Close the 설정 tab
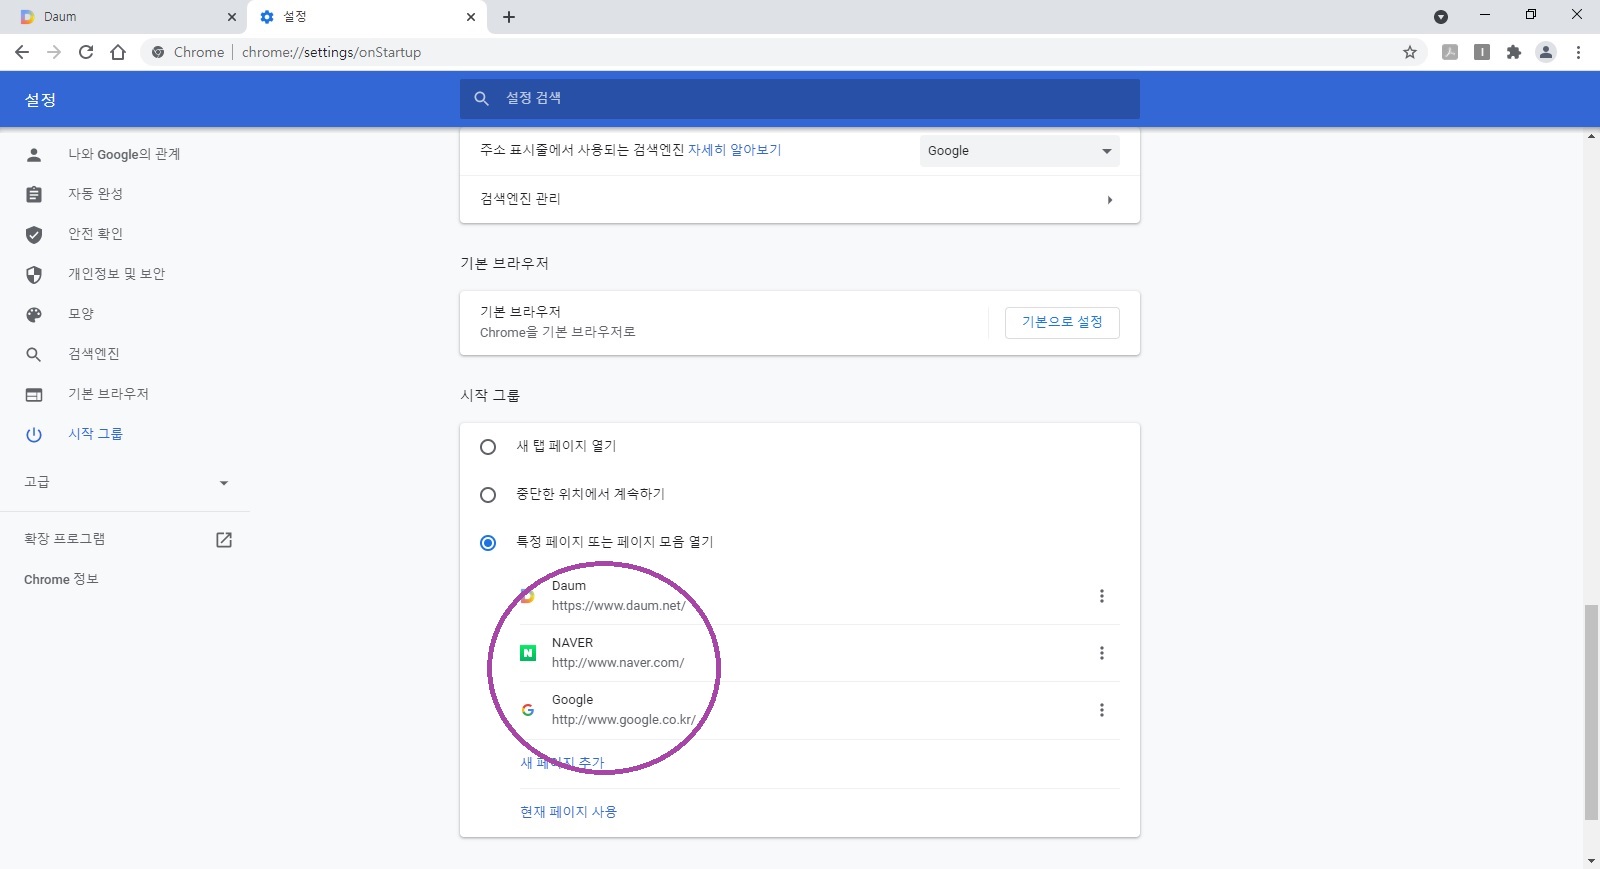This screenshot has width=1600, height=869. pos(471,17)
